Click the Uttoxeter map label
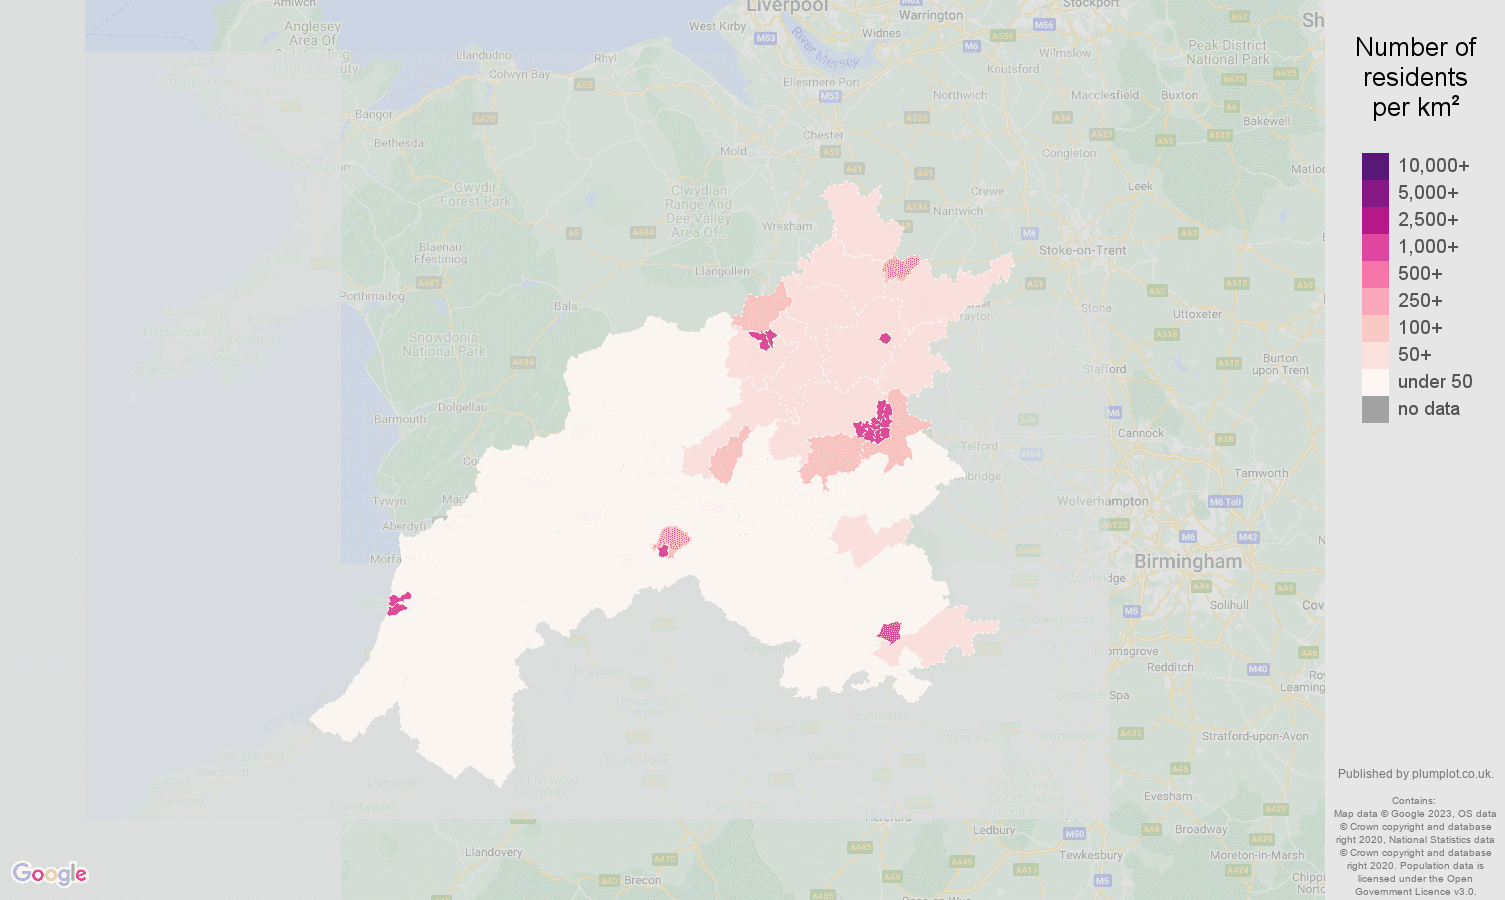Image resolution: width=1505 pixels, height=900 pixels. 1197,314
